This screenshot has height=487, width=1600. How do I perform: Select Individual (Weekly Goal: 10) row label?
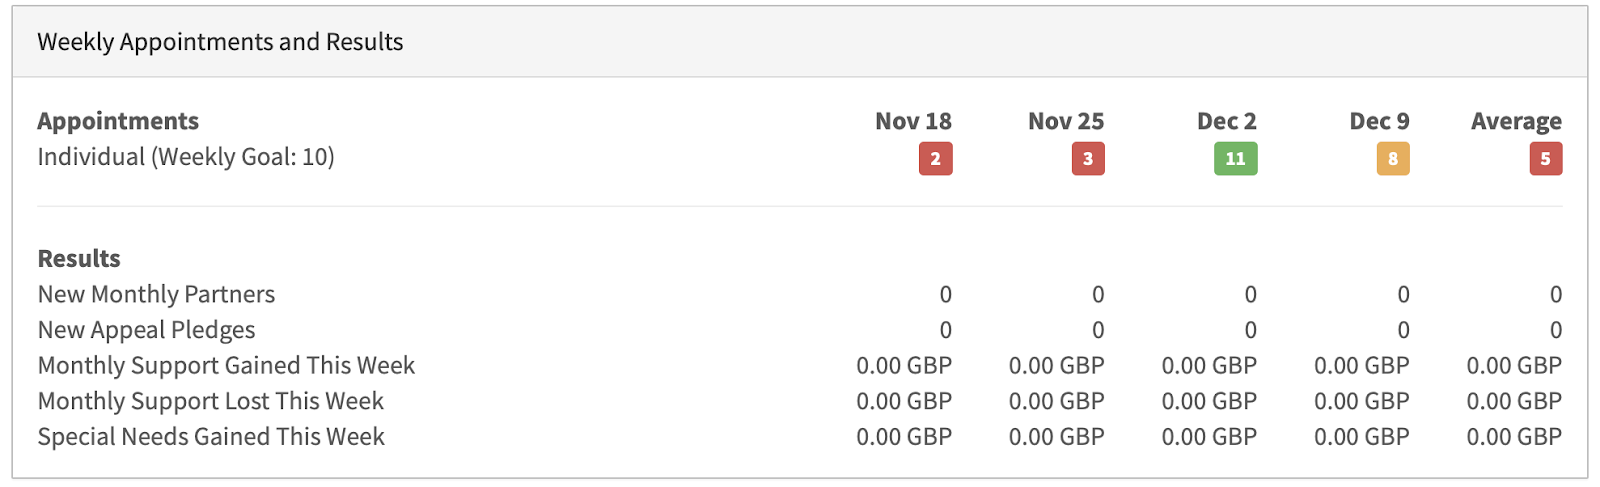(x=186, y=157)
